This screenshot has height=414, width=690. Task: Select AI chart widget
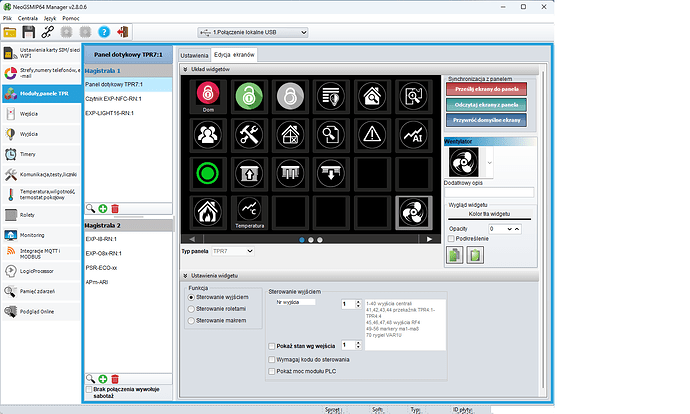click(413, 135)
